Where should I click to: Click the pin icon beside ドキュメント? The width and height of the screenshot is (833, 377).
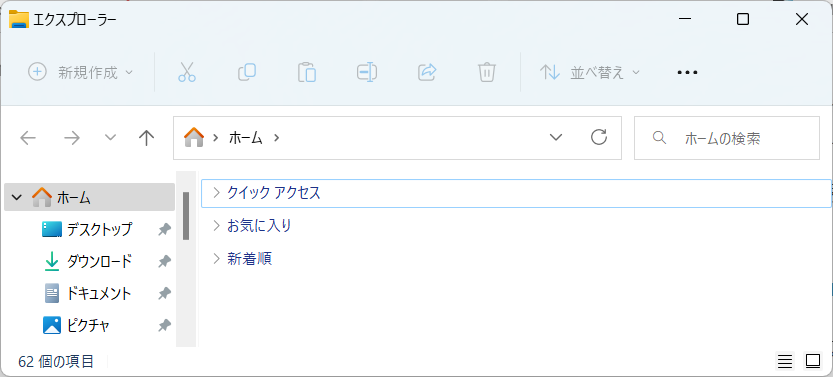(165, 293)
